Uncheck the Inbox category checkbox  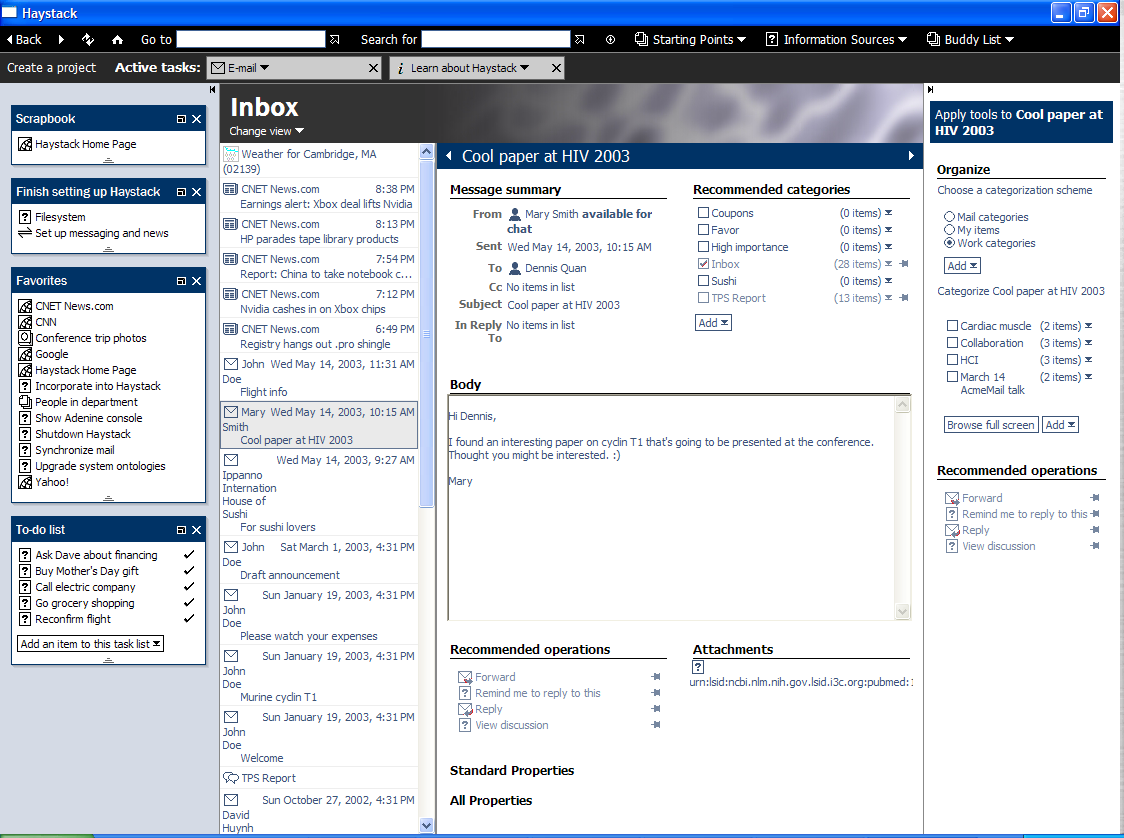tap(703, 264)
